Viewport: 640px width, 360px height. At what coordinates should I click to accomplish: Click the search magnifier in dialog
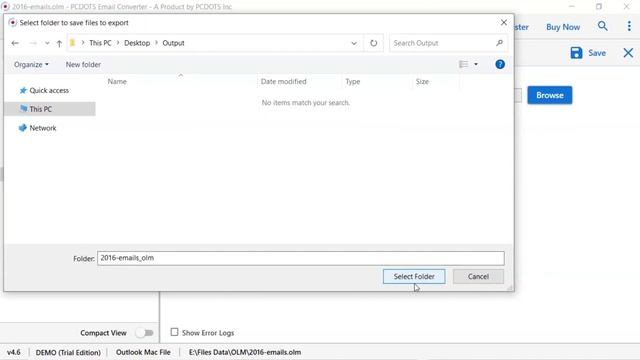pos(499,43)
